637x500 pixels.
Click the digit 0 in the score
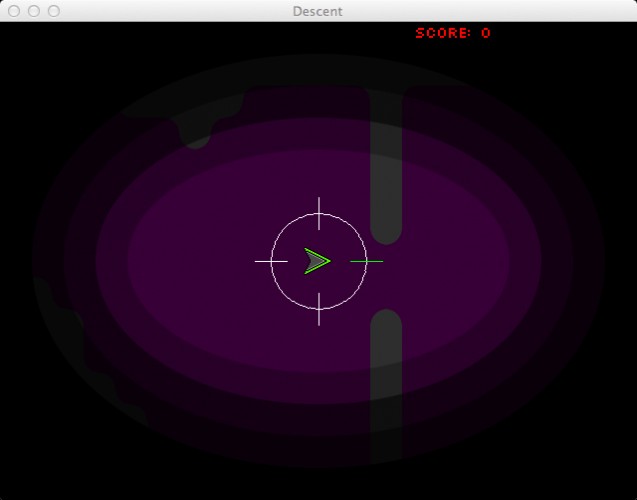(486, 33)
